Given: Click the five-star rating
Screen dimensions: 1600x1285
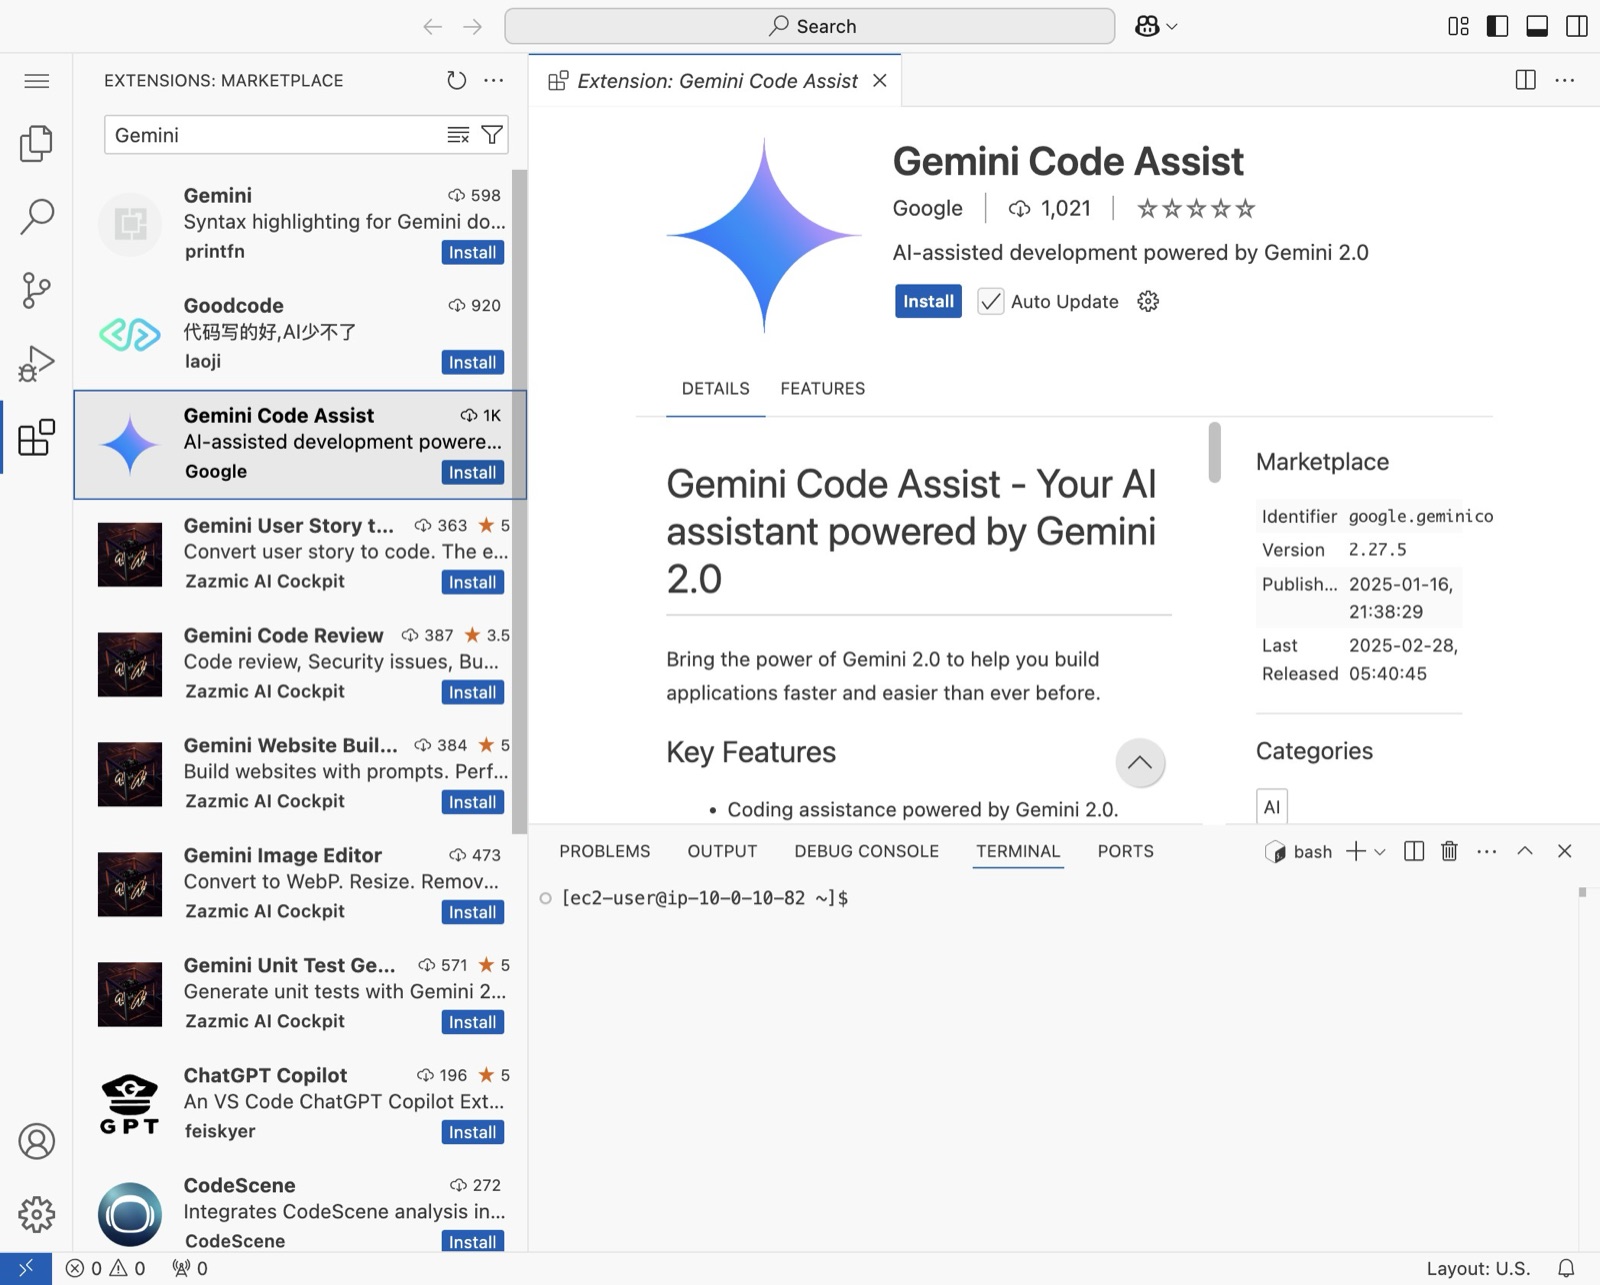Looking at the screenshot, I should pos(1195,208).
